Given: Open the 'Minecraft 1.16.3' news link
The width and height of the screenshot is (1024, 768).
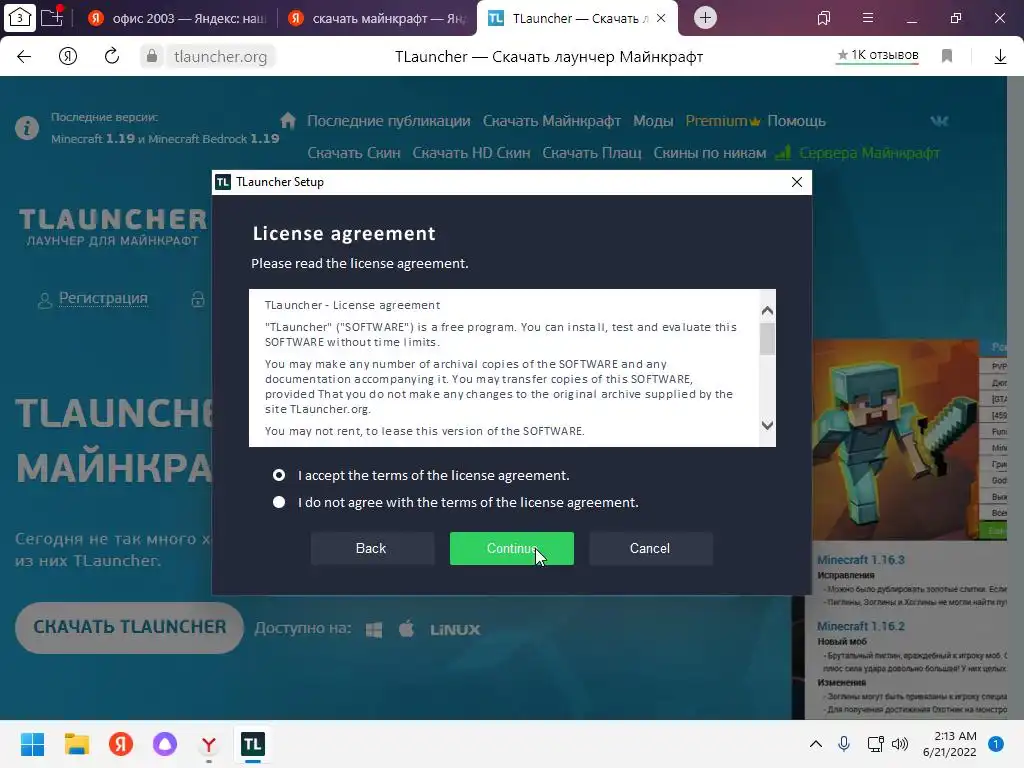Looking at the screenshot, I should point(861,560).
